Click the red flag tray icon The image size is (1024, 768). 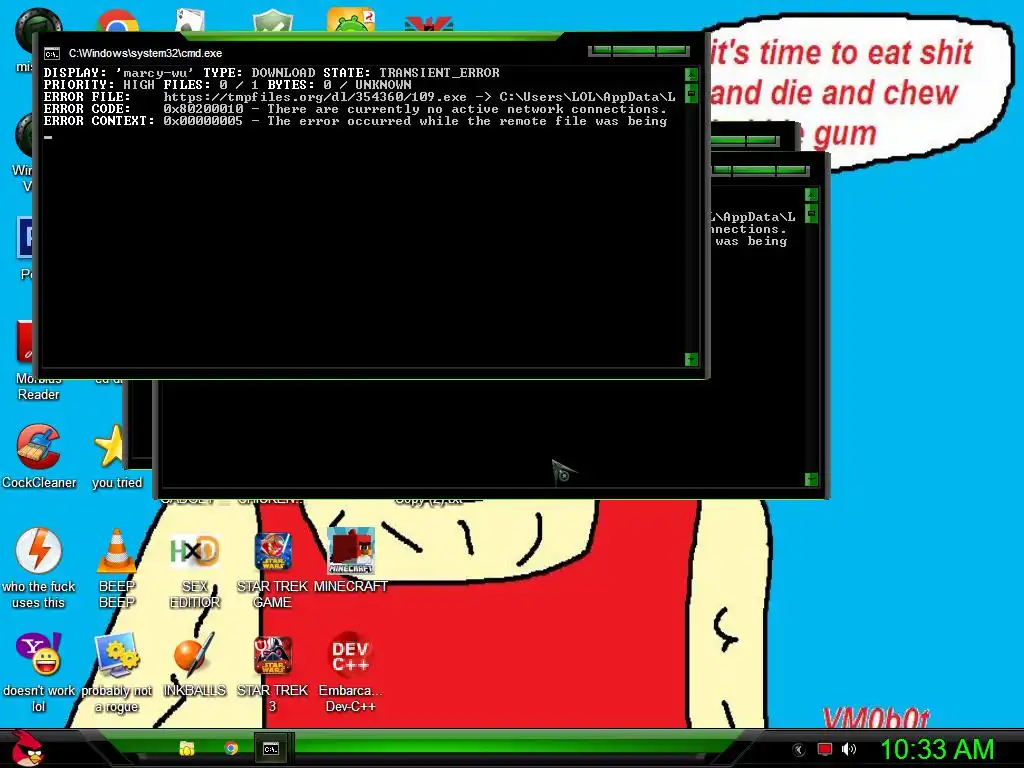point(825,749)
